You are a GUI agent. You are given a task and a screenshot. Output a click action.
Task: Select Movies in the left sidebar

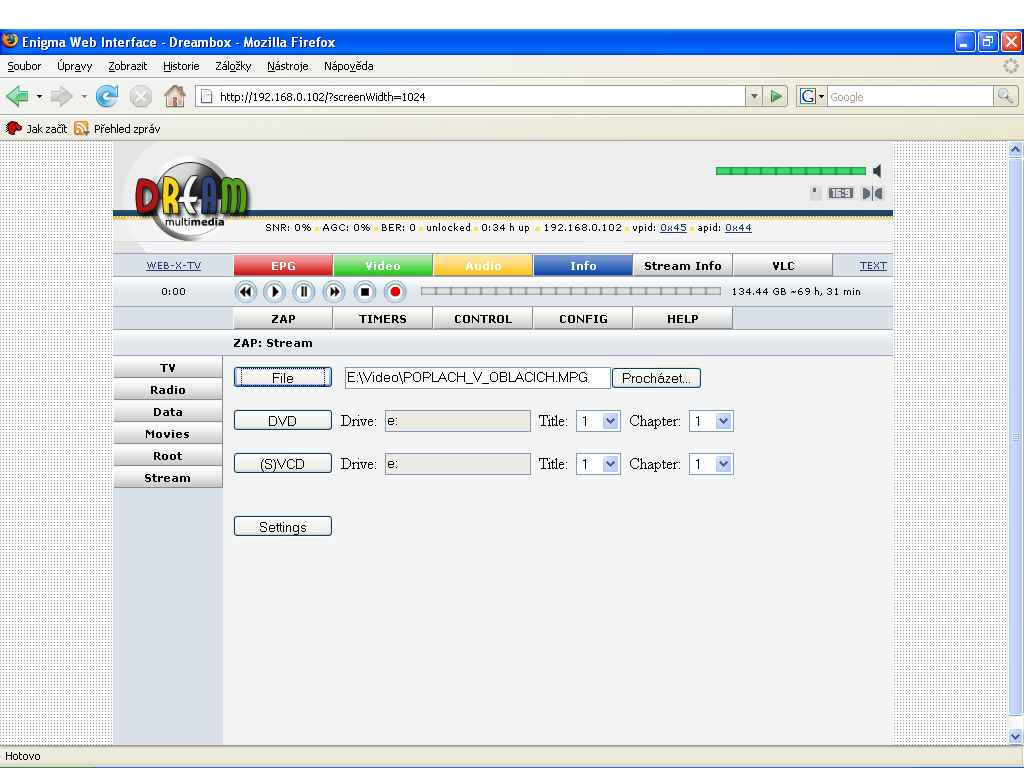coord(168,434)
